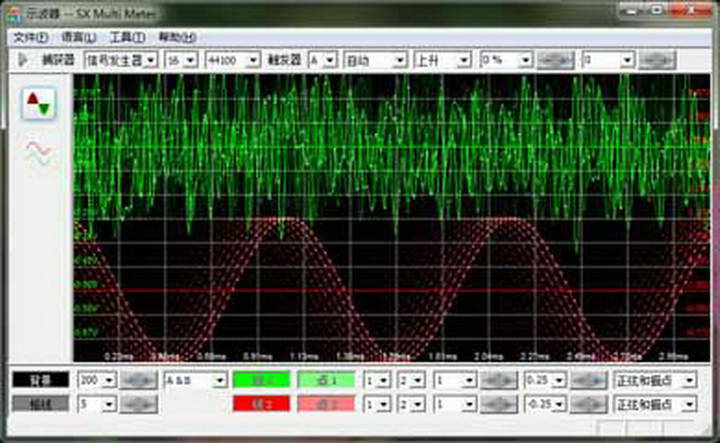Viewport: 720px width, 443px height.
Task: Click the red and green triangles icon
Action: tap(39, 103)
